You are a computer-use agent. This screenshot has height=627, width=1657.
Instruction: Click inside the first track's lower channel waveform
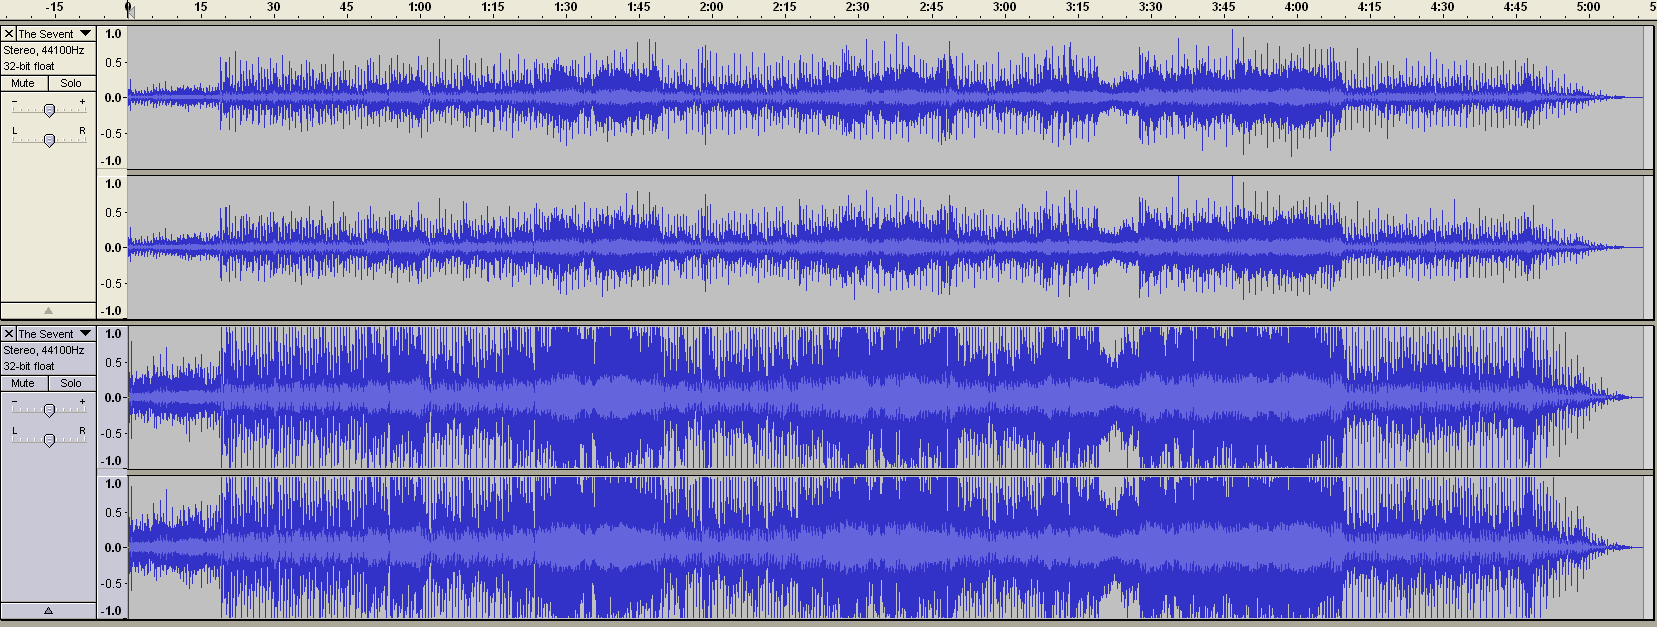point(885,247)
